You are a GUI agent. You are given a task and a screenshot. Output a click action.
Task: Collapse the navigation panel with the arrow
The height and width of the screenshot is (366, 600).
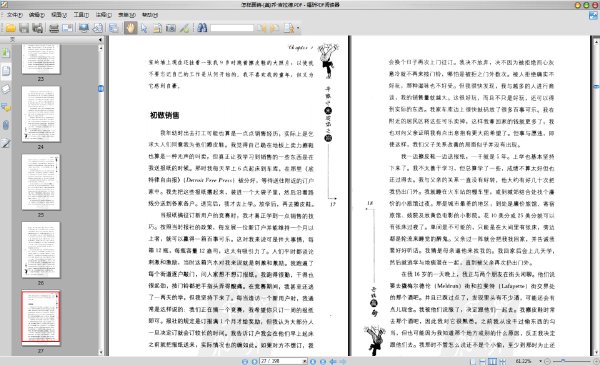[100, 39]
